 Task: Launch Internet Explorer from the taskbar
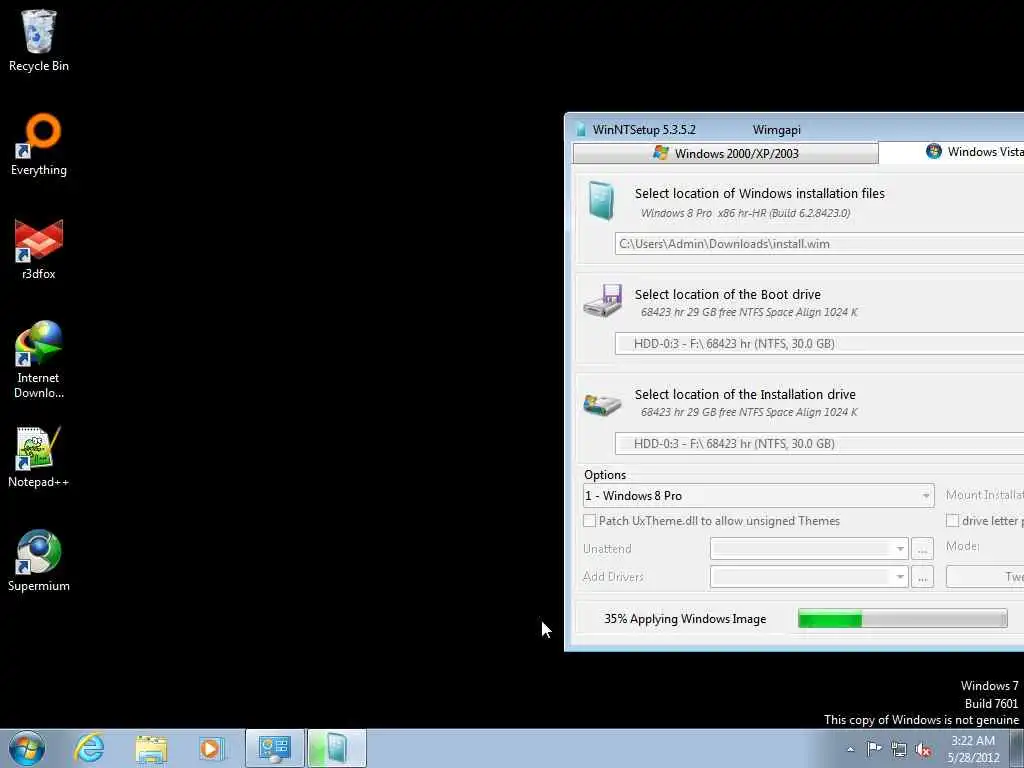[89, 748]
